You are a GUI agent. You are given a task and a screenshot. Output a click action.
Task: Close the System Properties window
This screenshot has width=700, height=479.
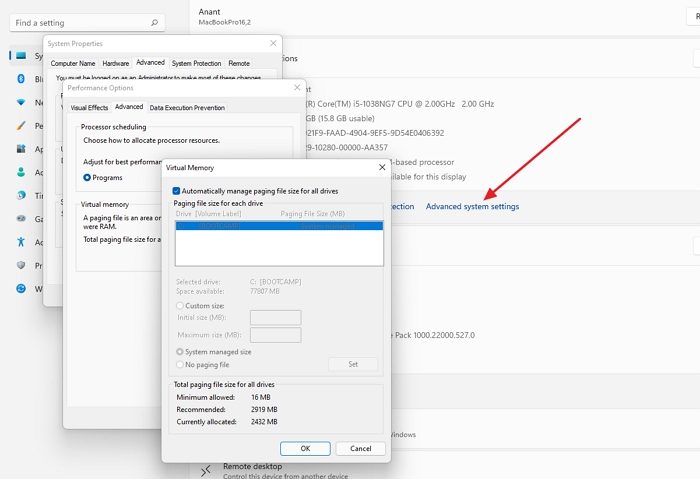coord(273,43)
